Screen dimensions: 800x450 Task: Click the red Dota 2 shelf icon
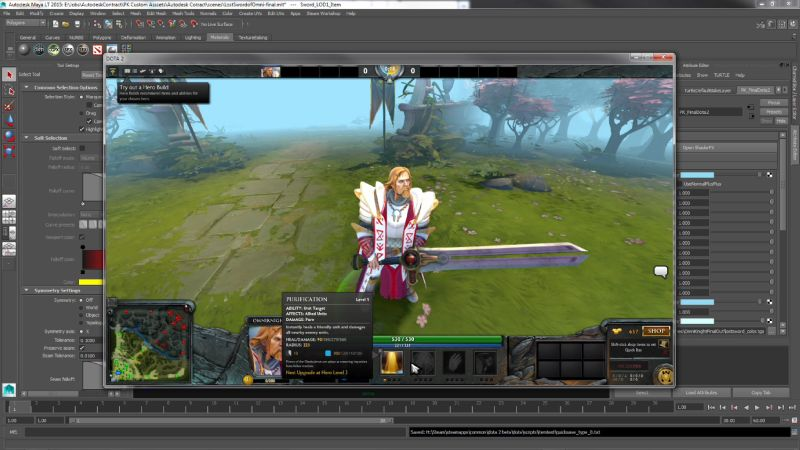97,48
